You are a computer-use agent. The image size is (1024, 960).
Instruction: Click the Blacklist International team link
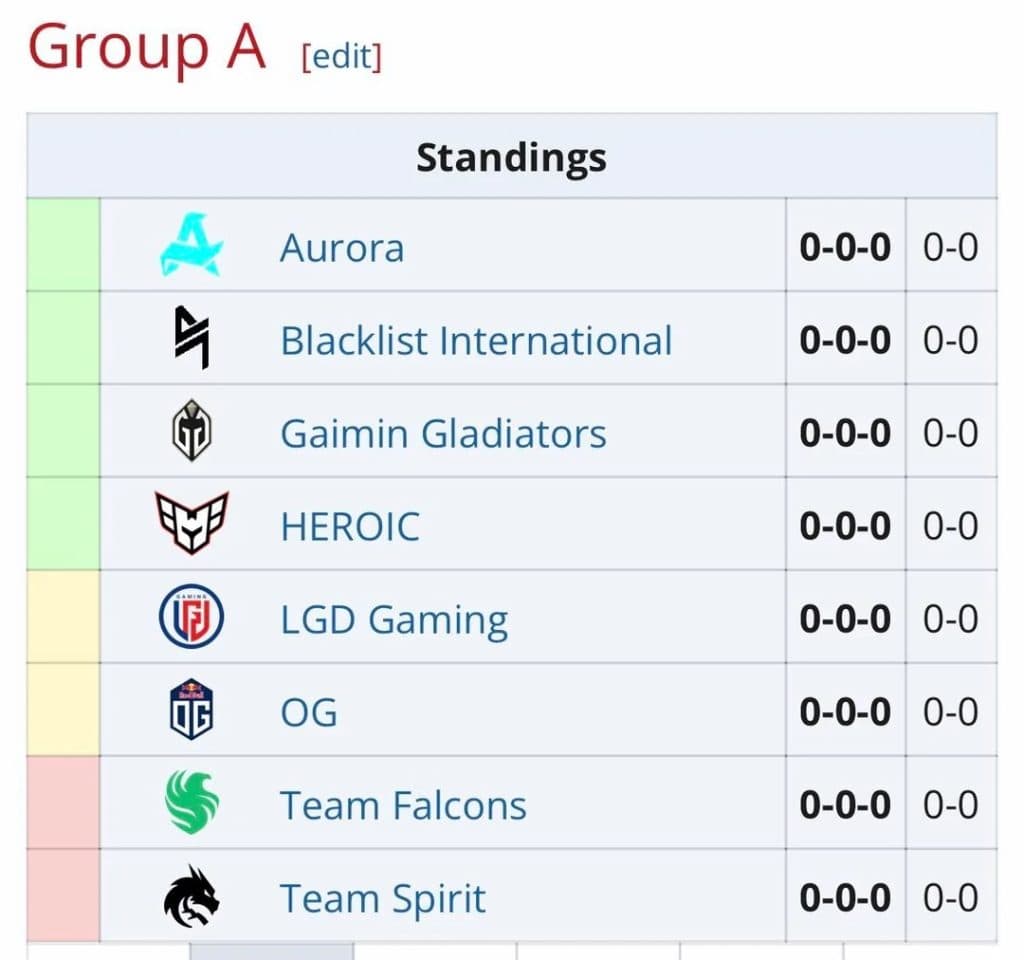point(477,340)
